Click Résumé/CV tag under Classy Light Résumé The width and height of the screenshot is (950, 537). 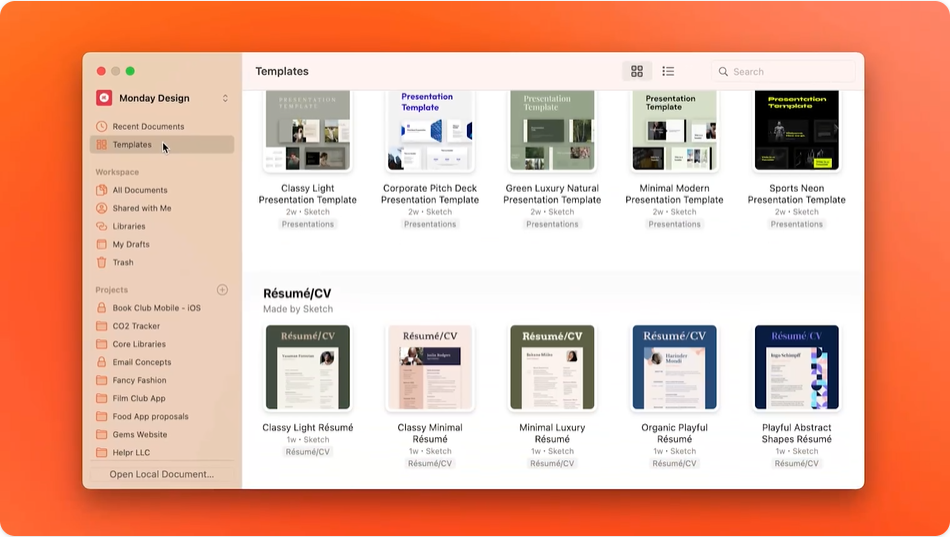(308, 452)
